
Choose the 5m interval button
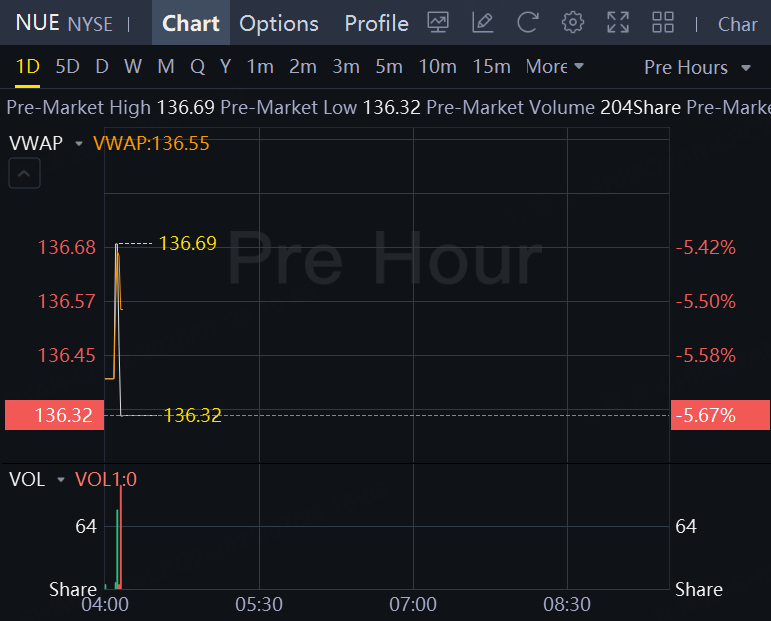(389, 67)
